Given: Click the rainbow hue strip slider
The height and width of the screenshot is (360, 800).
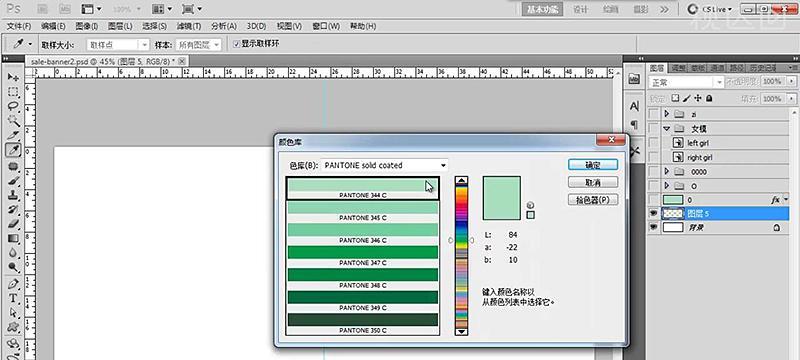Looking at the screenshot, I should (461, 255).
